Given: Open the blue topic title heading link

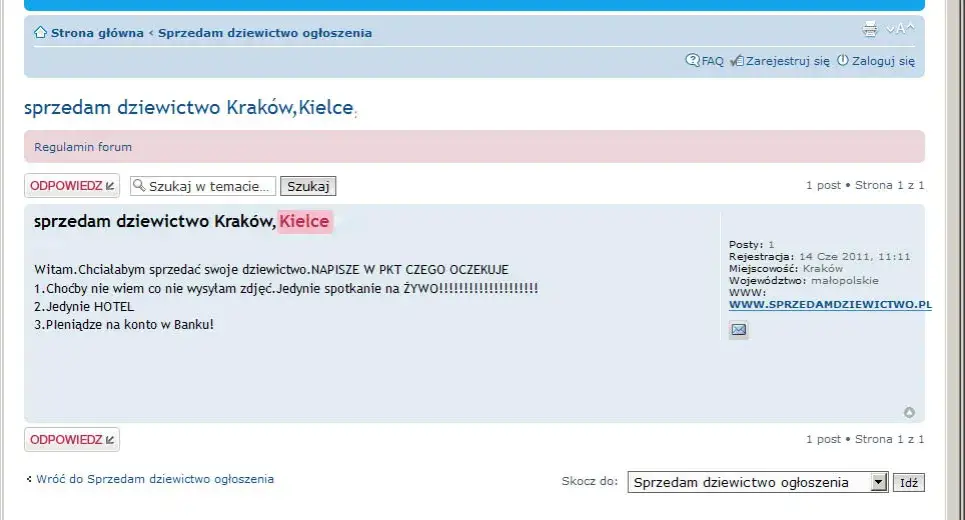Looking at the screenshot, I should (x=189, y=107).
